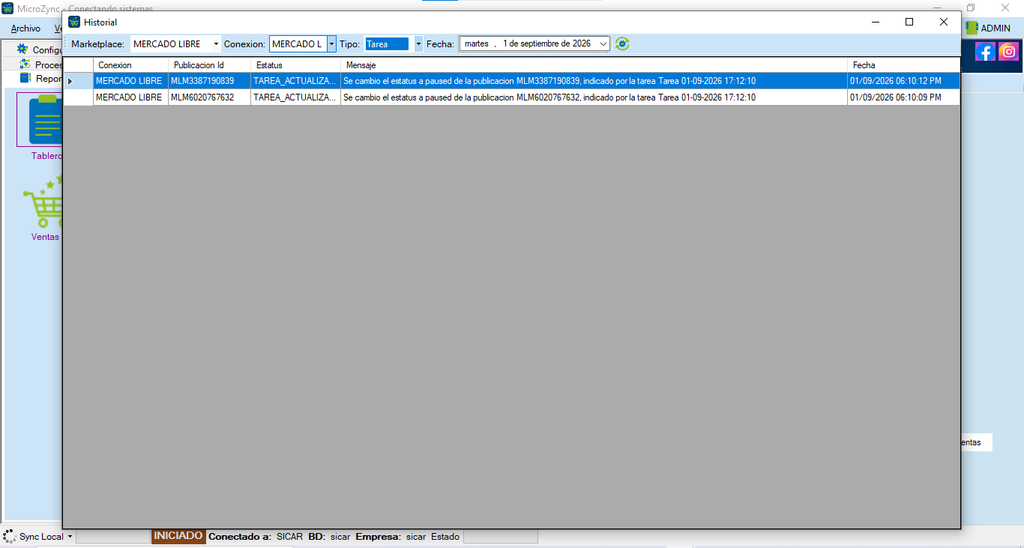Click MERCADO LIBRE cell in first row

pos(131,81)
